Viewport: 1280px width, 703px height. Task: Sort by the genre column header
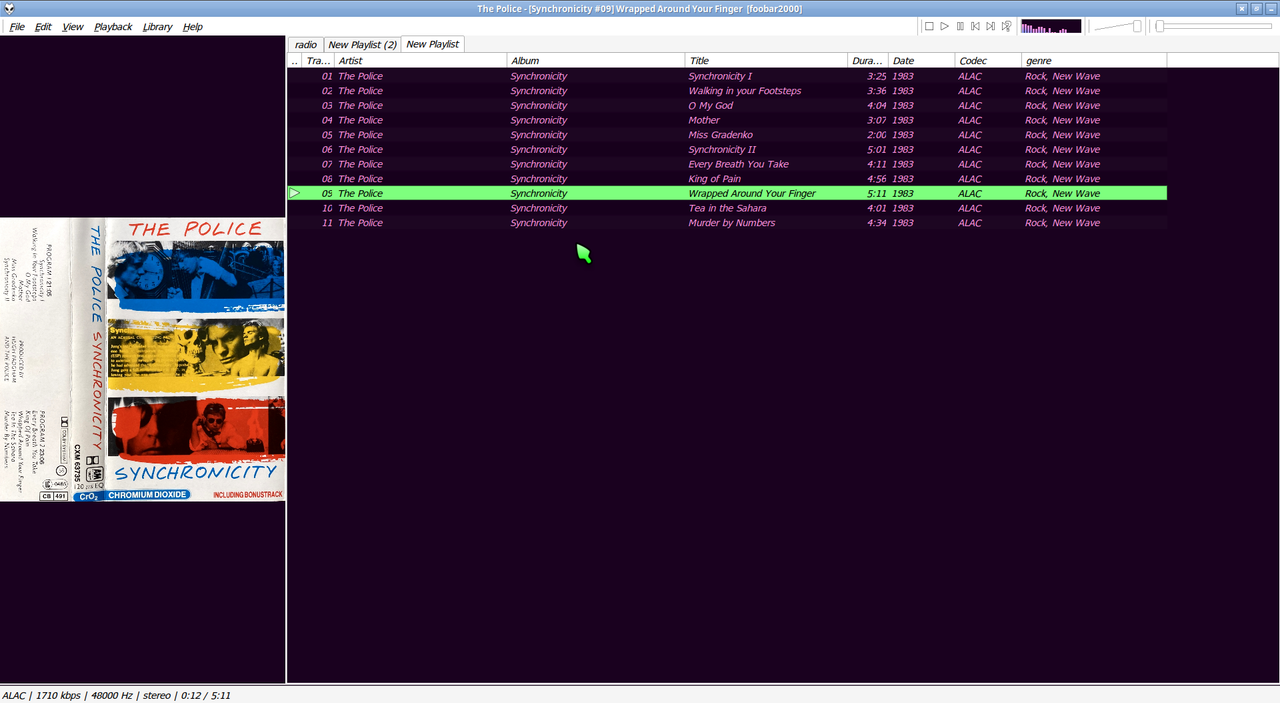(x=1094, y=61)
